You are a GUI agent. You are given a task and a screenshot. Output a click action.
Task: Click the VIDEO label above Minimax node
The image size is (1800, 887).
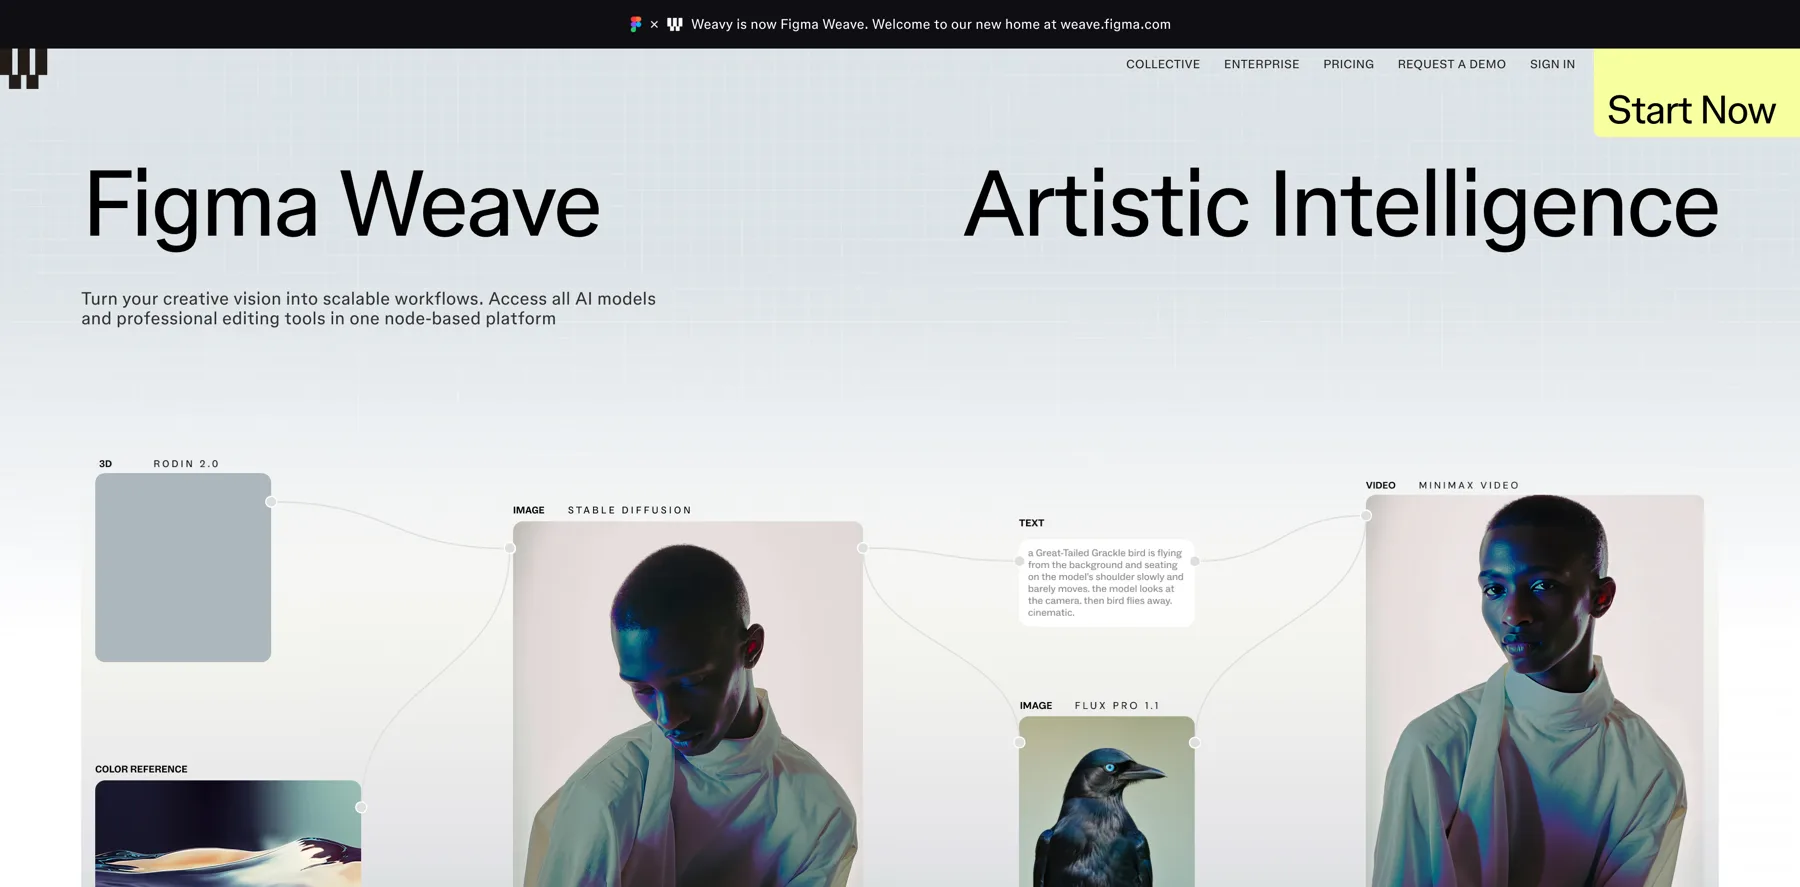pyautogui.click(x=1381, y=485)
